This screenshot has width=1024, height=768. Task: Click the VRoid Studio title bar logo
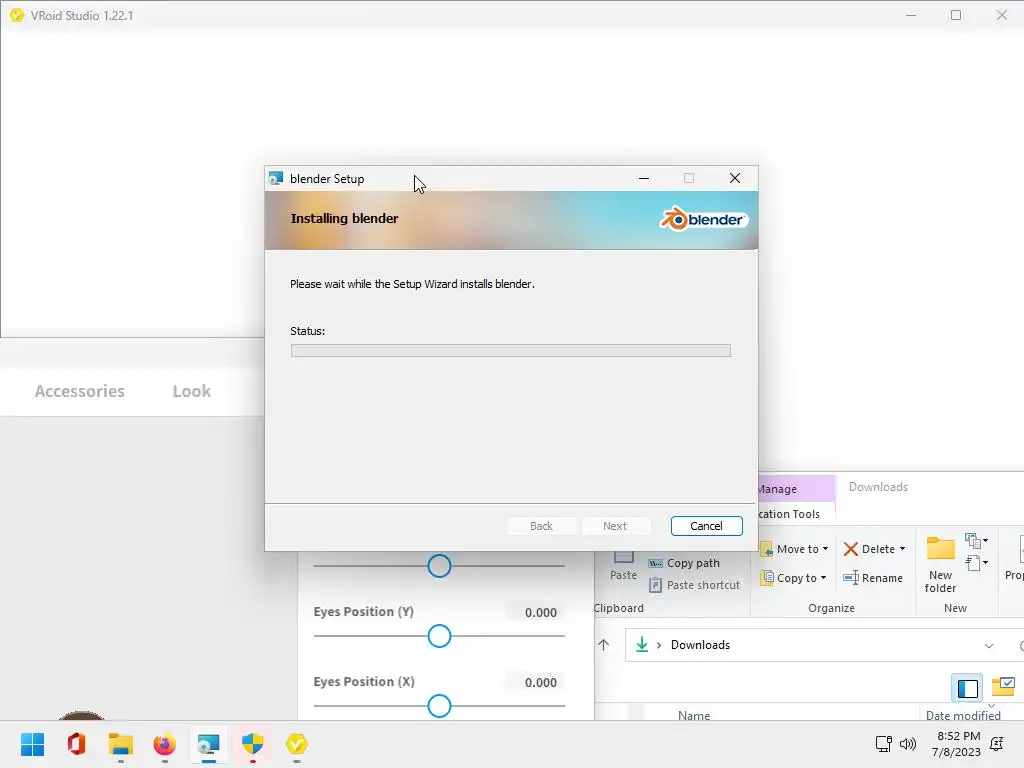pyautogui.click(x=17, y=15)
